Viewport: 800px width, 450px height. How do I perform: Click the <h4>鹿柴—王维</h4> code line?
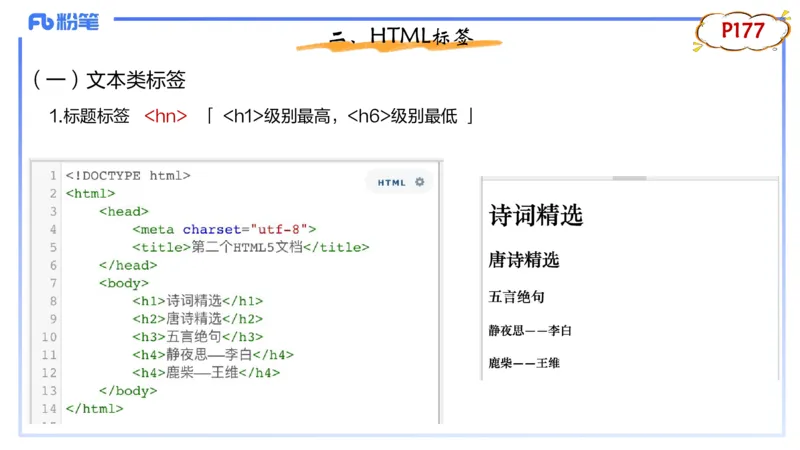tap(206, 373)
